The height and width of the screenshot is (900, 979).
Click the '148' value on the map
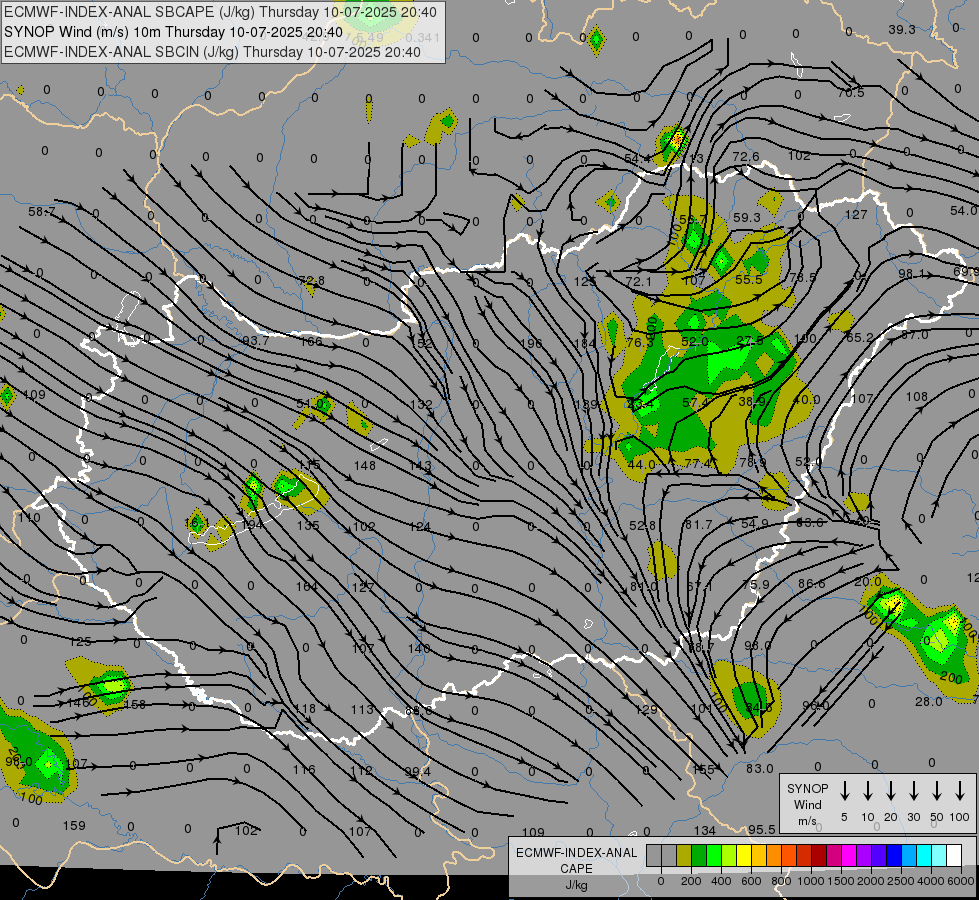[x=365, y=465]
